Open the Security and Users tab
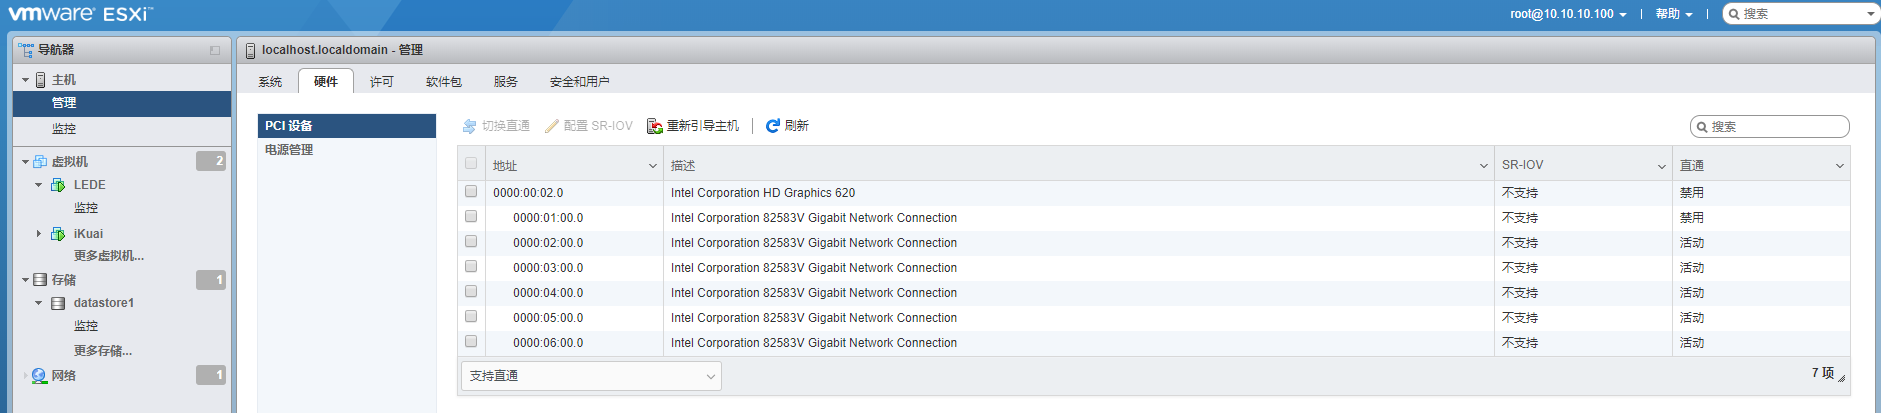The image size is (1881, 413). coord(579,82)
